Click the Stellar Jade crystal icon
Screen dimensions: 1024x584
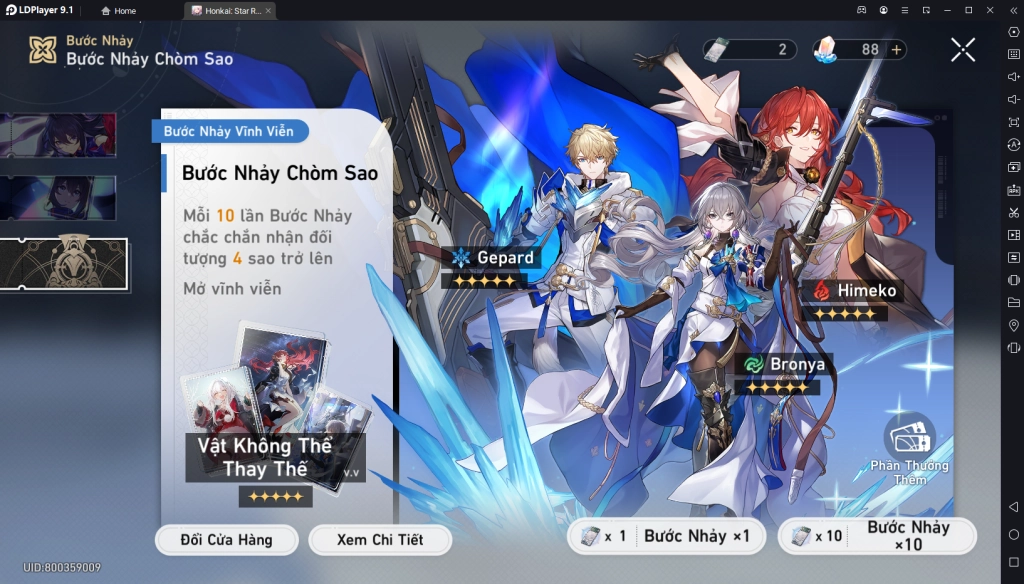(826, 50)
